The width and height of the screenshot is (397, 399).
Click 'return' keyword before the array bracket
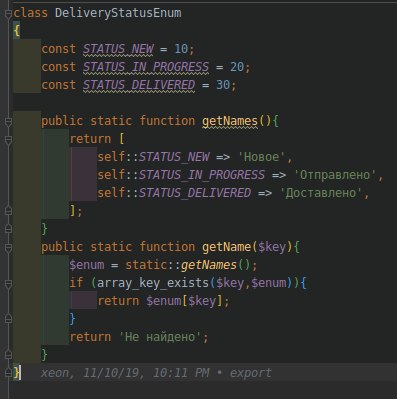pyautogui.click(x=90, y=139)
